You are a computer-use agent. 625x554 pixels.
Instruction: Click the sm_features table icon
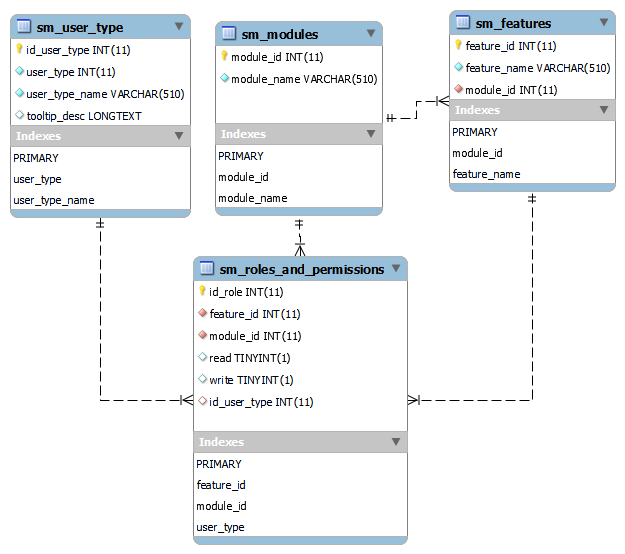coord(463,23)
